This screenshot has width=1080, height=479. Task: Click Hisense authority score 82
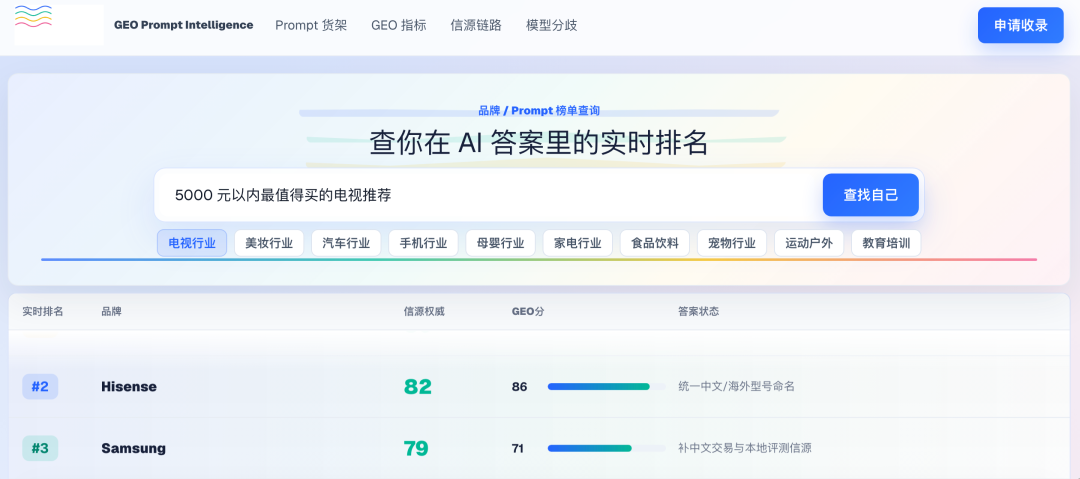point(417,387)
